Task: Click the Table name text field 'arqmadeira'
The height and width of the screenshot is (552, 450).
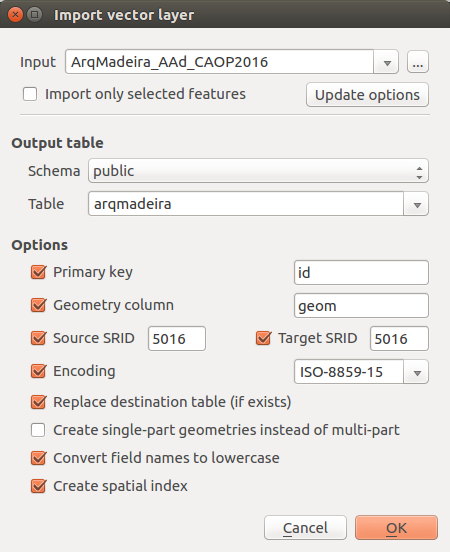Action: [246, 204]
